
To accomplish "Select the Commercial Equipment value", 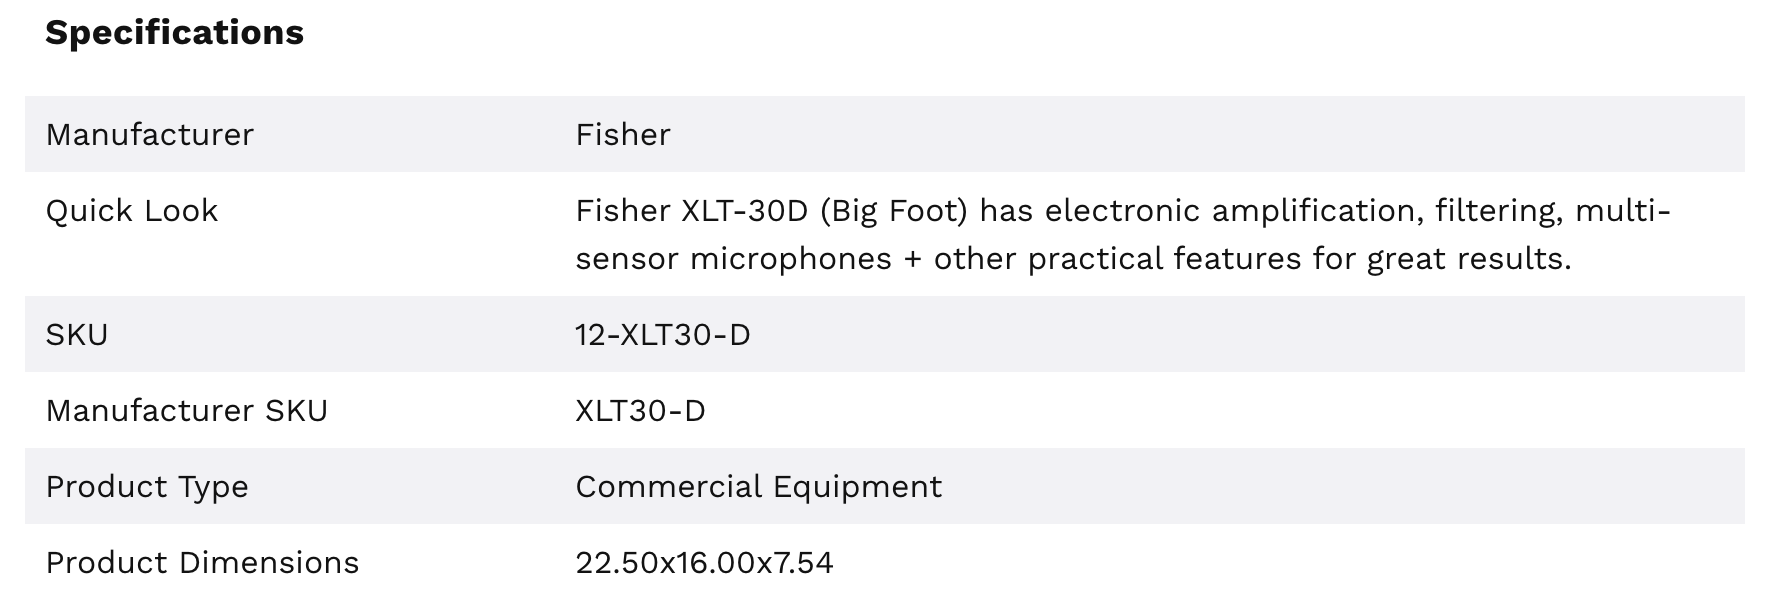I will pyautogui.click(x=758, y=487).
